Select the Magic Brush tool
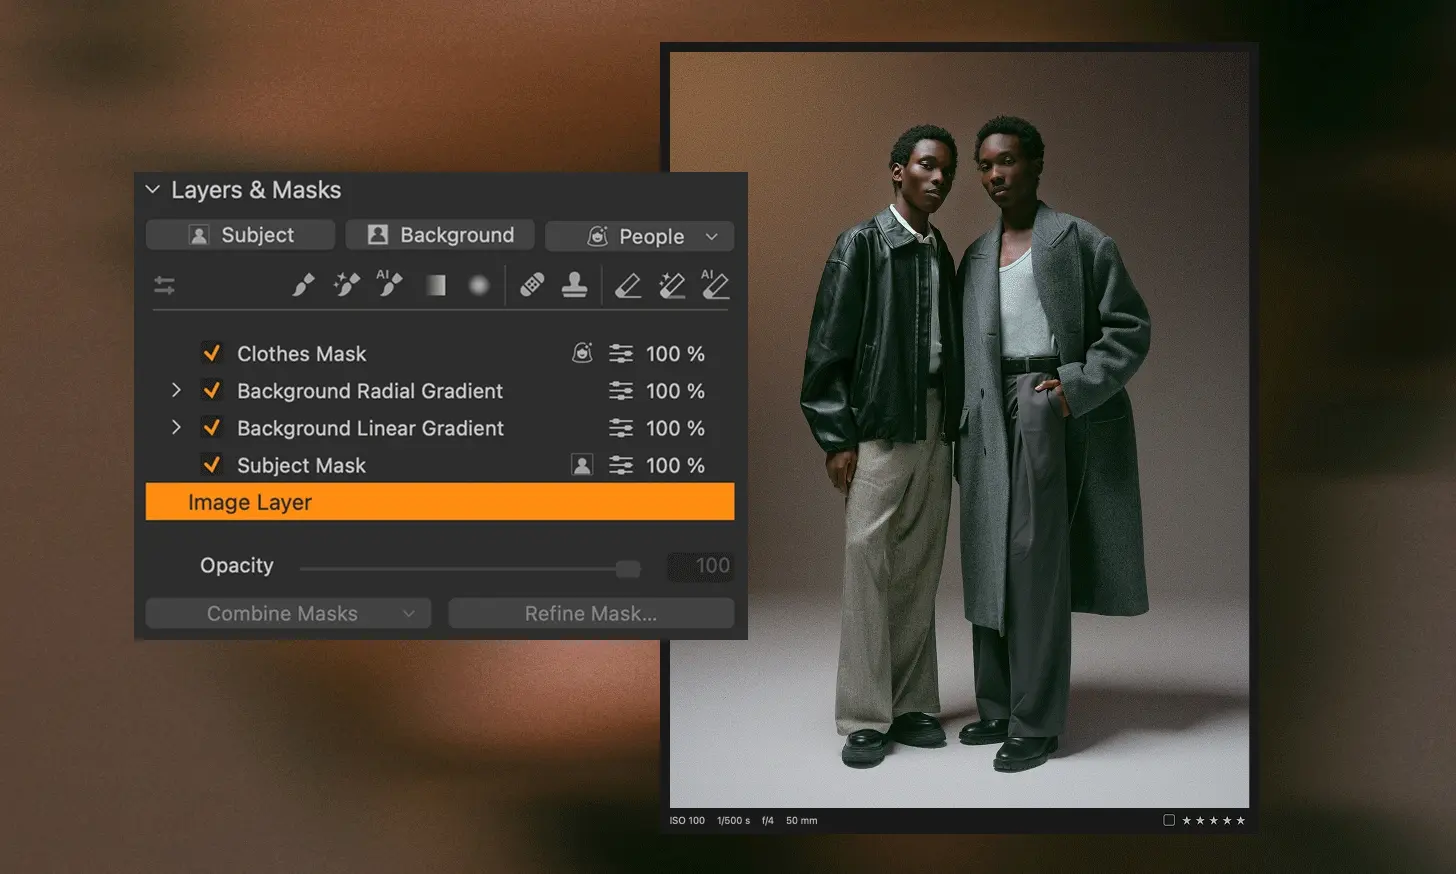1456x874 pixels. (x=346, y=285)
